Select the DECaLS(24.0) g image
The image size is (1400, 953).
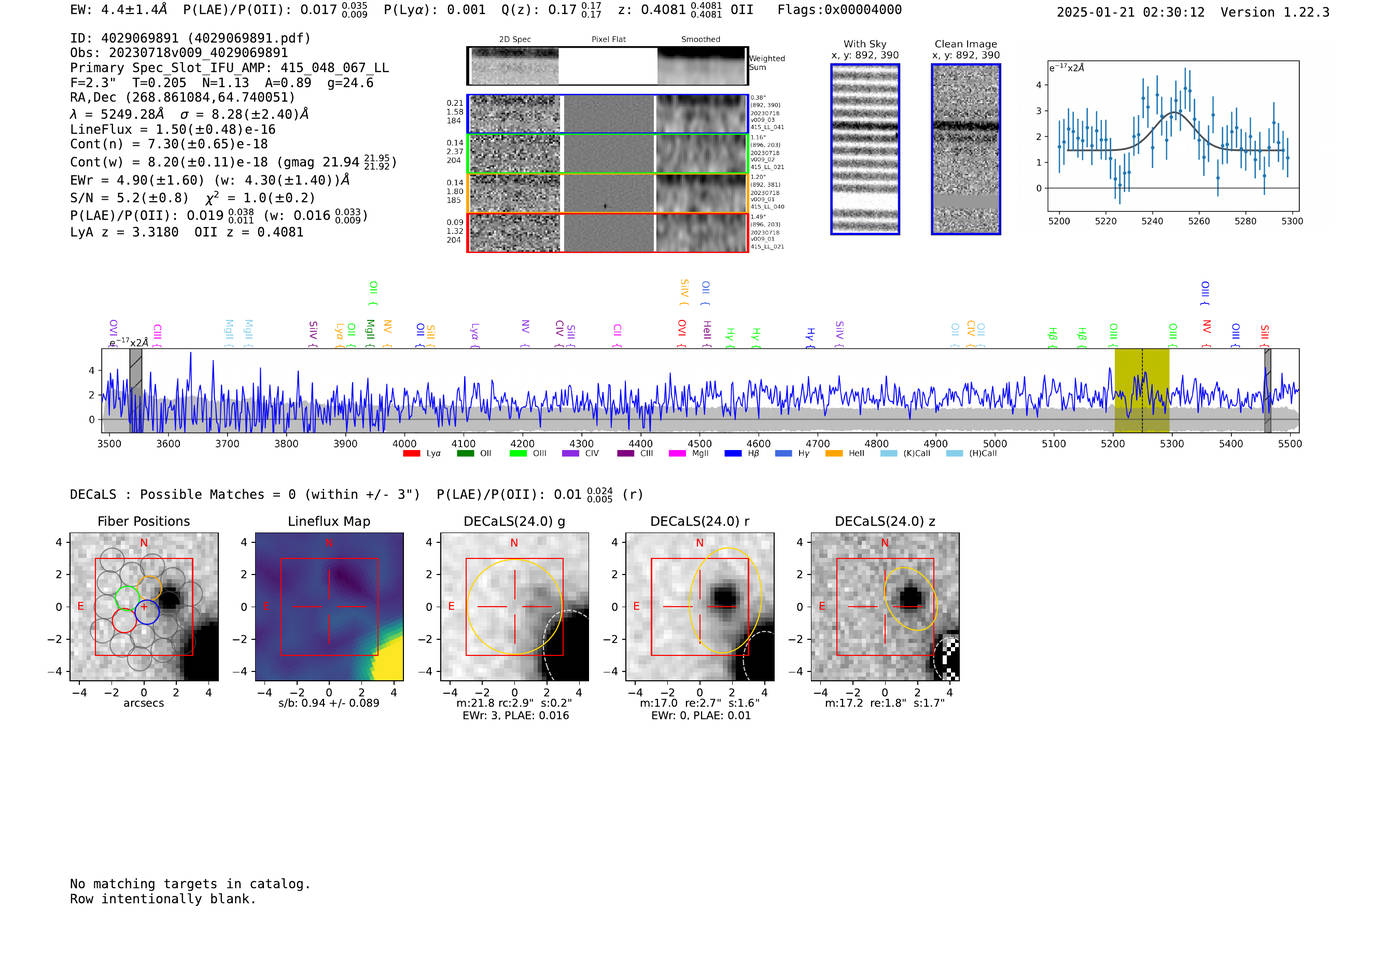point(515,607)
